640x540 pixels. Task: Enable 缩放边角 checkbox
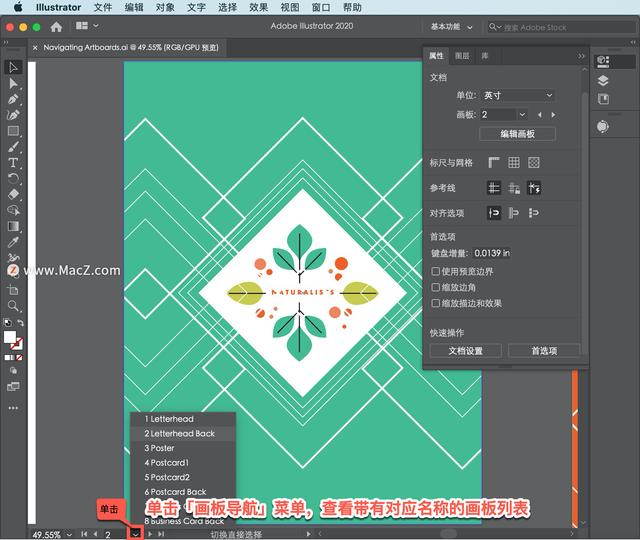coord(436,287)
